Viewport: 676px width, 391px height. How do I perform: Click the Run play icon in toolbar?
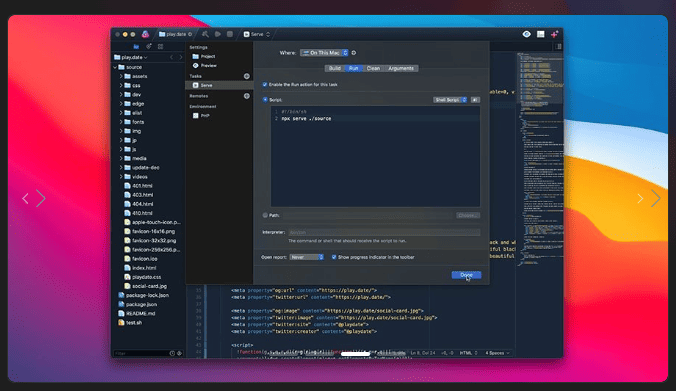(218, 34)
